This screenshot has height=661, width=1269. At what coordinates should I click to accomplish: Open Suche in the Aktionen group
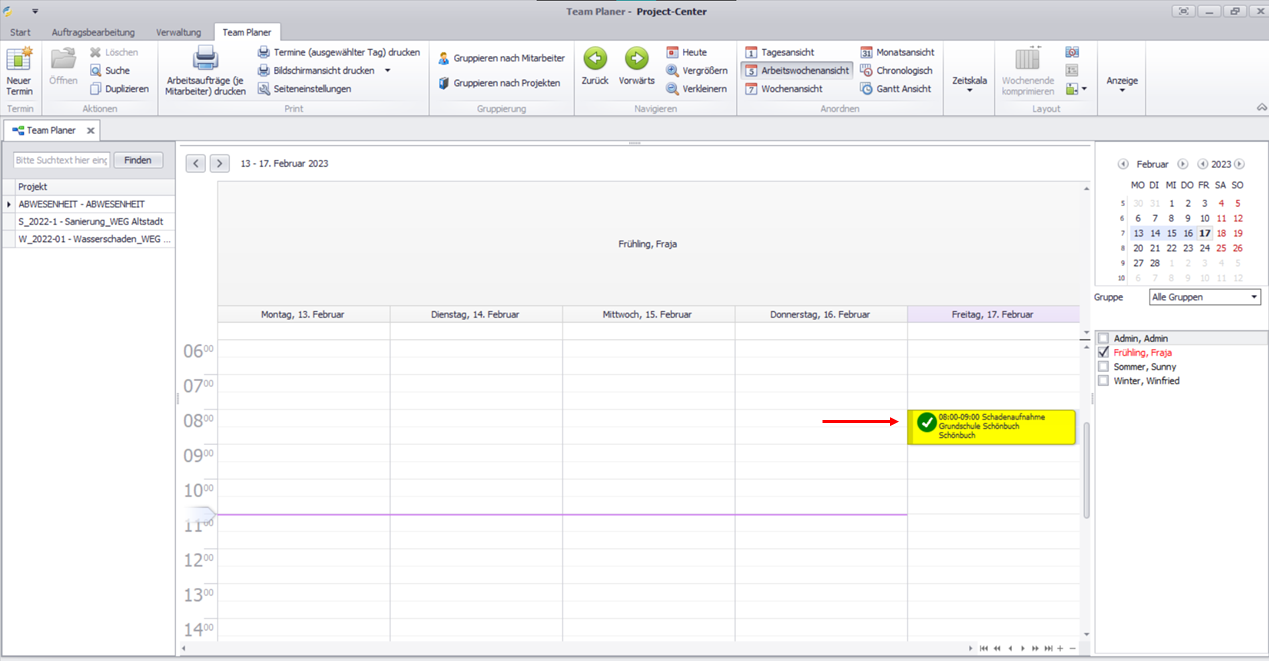coord(110,71)
